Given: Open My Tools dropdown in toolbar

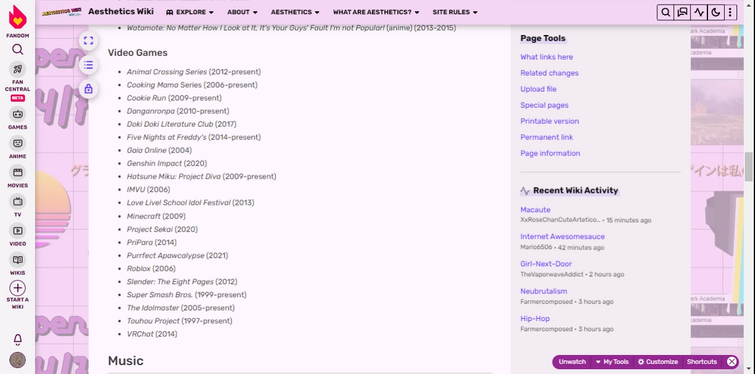Looking at the screenshot, I should coord(612,362).
